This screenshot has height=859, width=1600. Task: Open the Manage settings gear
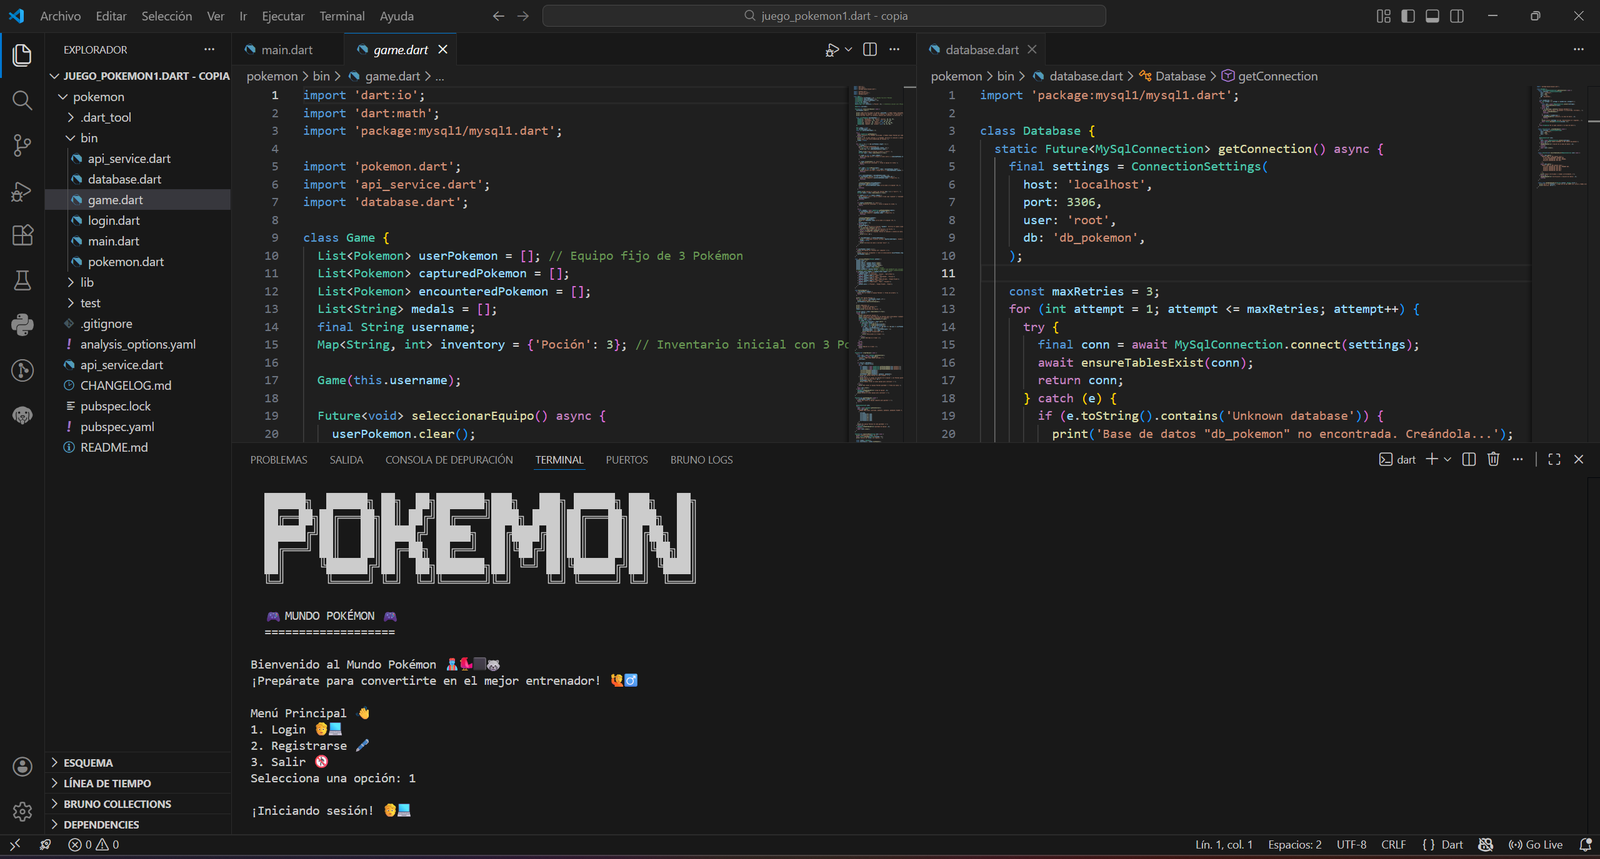click(x=22, y=812)
